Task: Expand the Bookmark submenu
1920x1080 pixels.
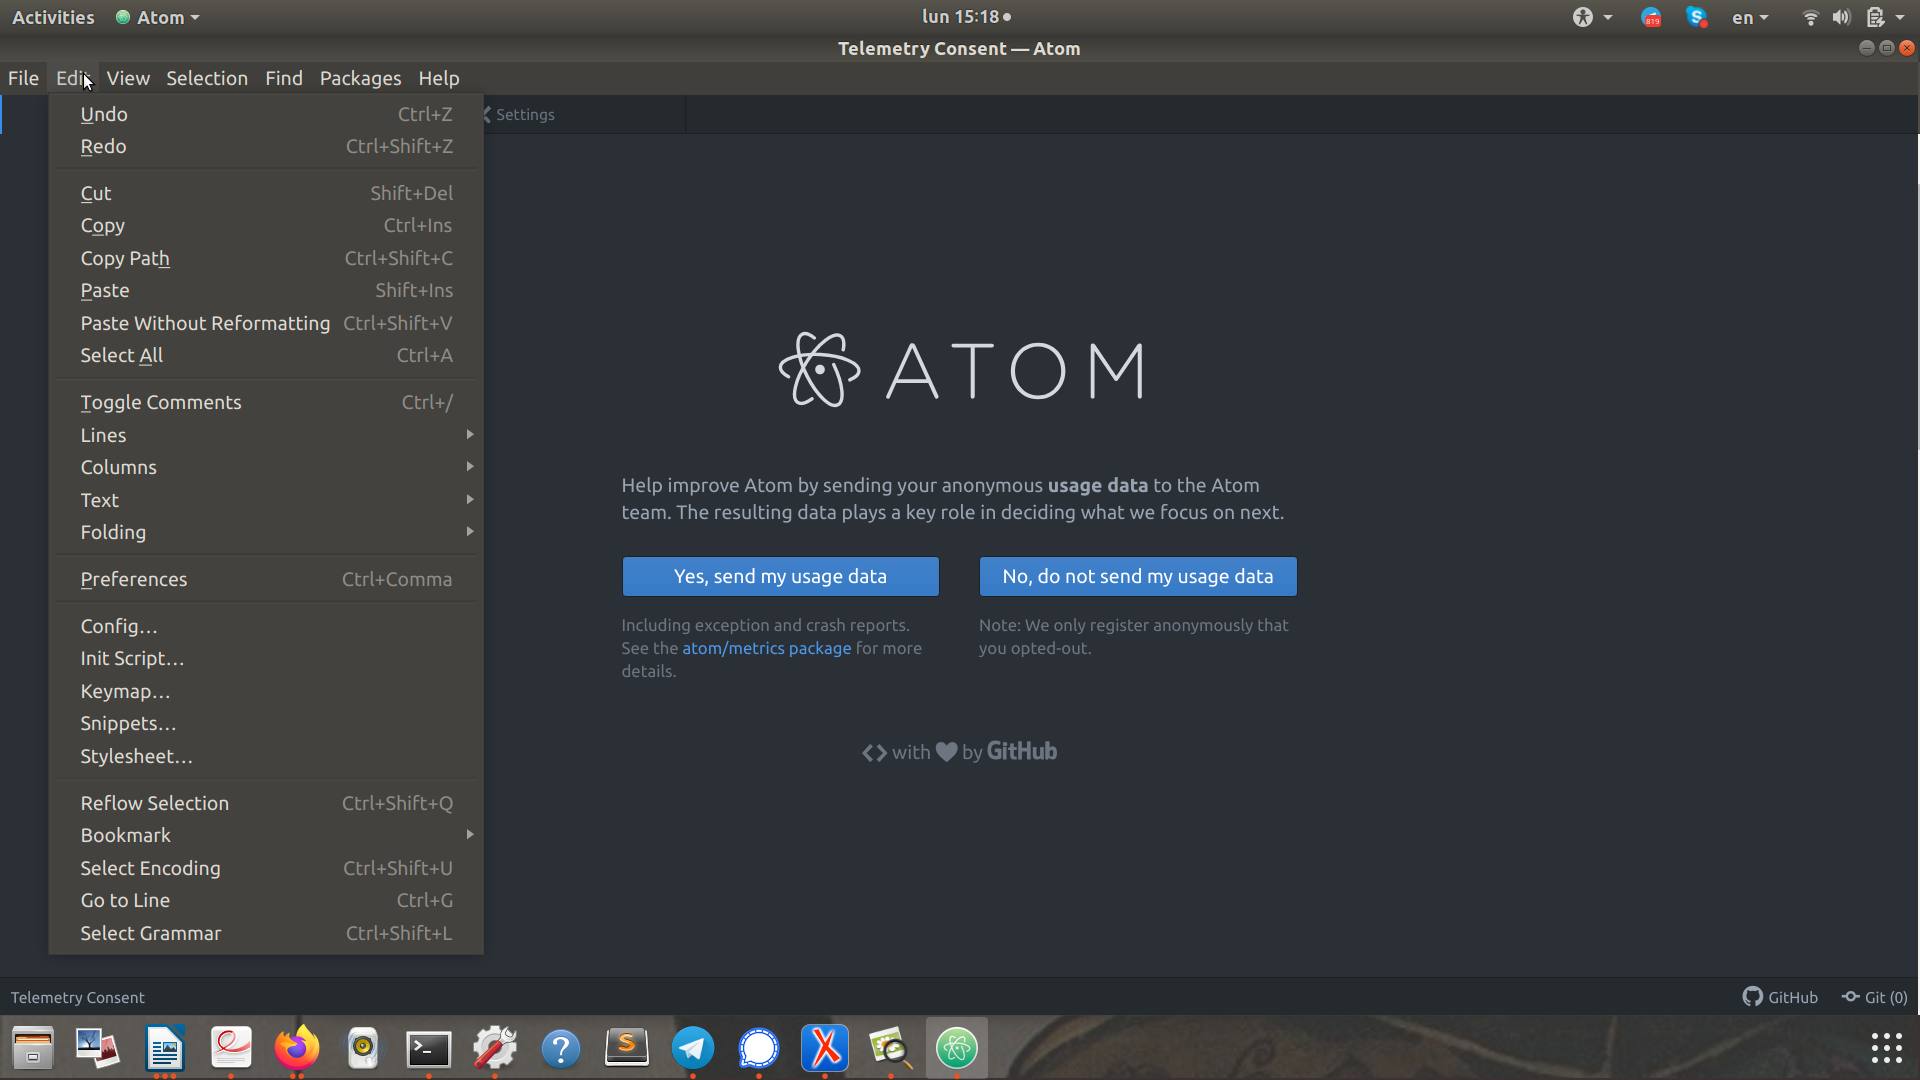Action: pos(266,835)
